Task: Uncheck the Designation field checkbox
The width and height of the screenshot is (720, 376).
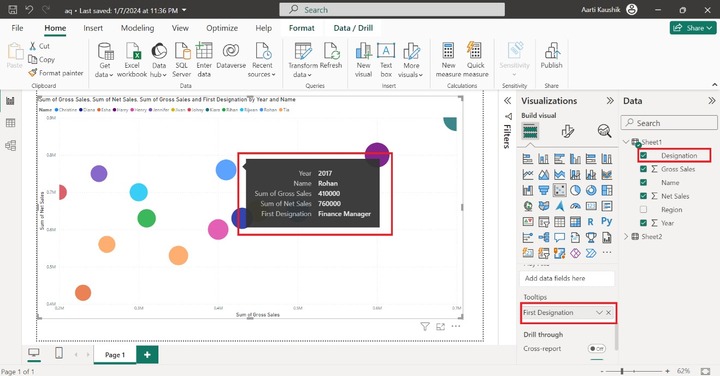Action: pos(643,156)
